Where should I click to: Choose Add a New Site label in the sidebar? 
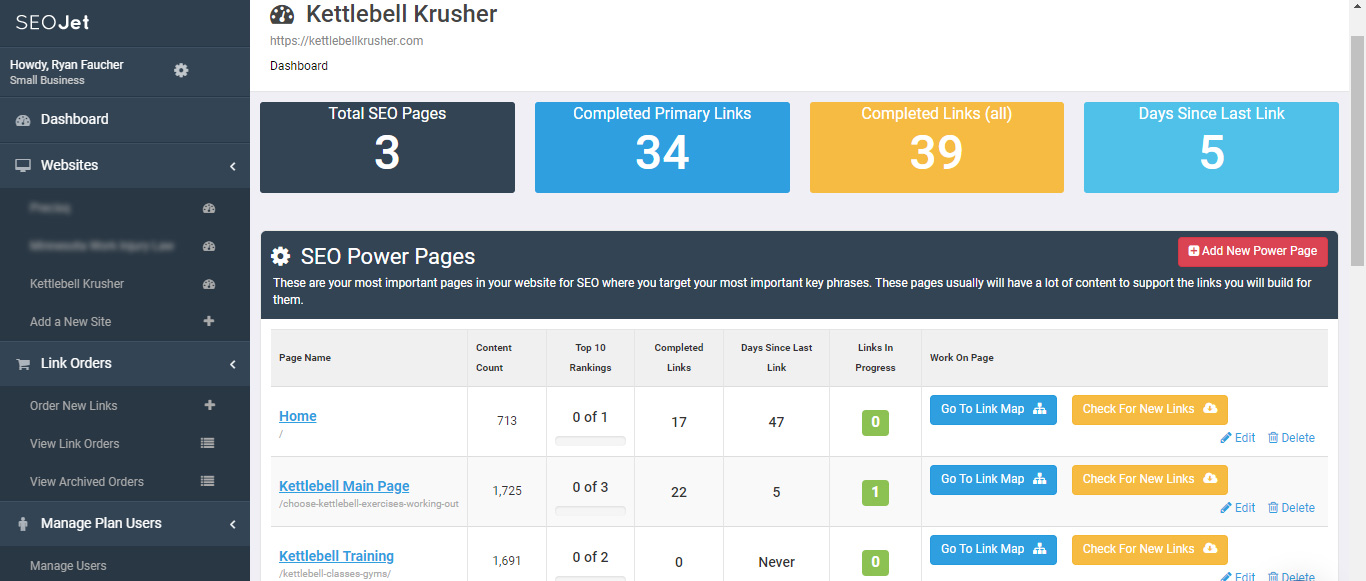70,322
